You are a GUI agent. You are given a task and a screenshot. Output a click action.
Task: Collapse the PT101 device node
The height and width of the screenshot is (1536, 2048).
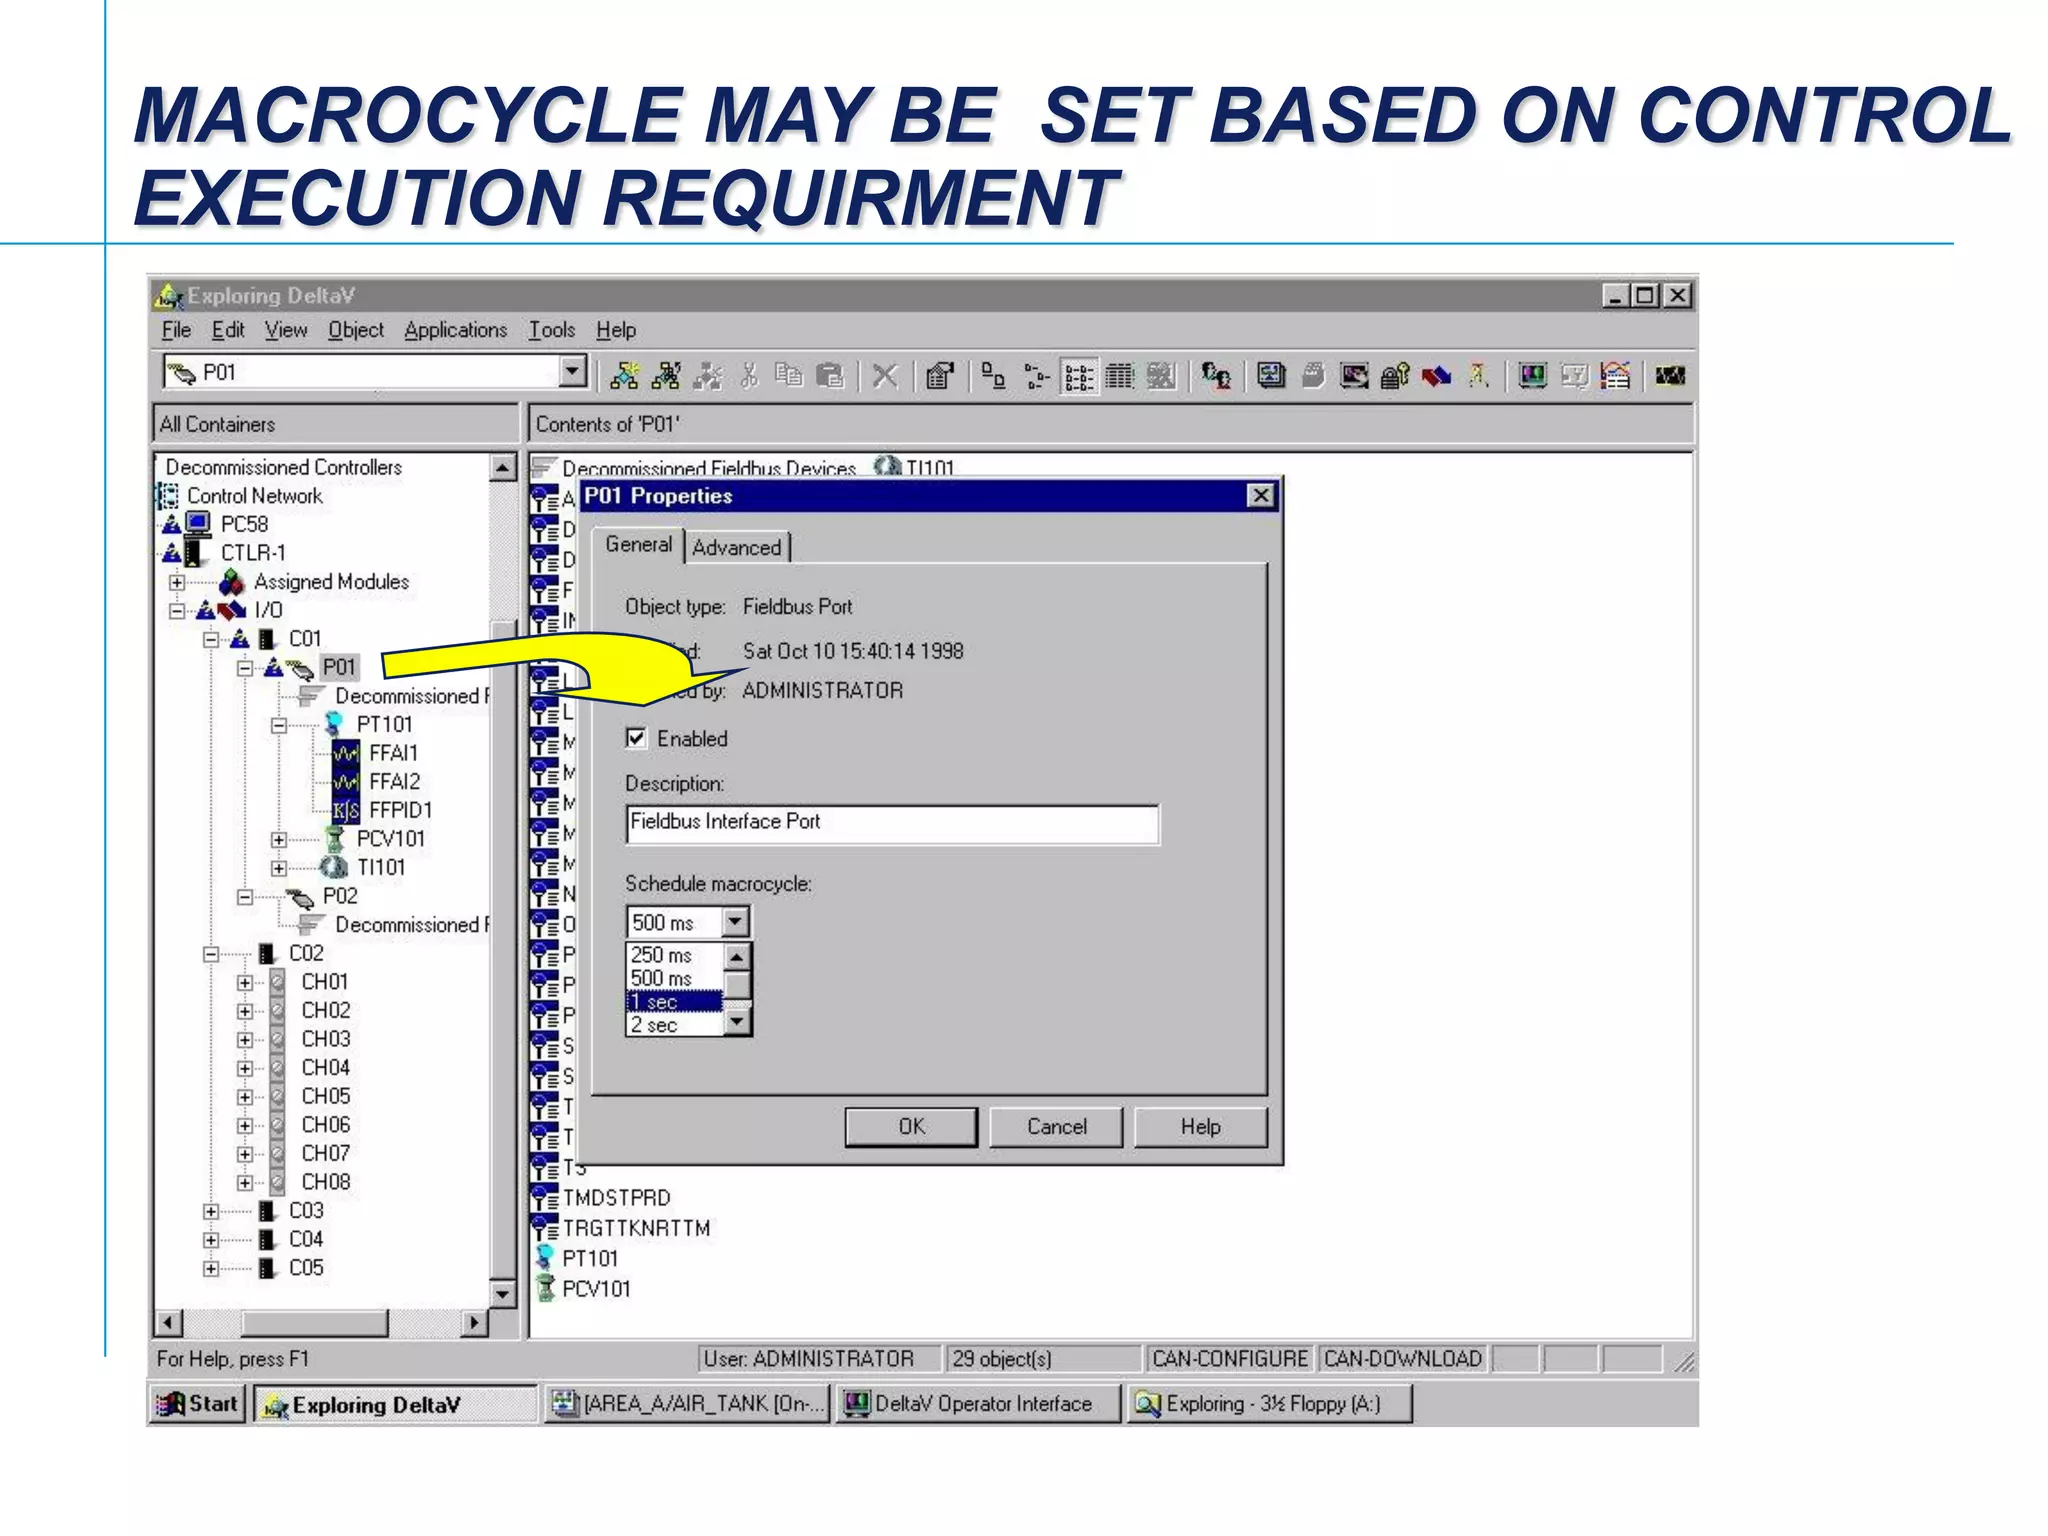click(x=279, y=725)
